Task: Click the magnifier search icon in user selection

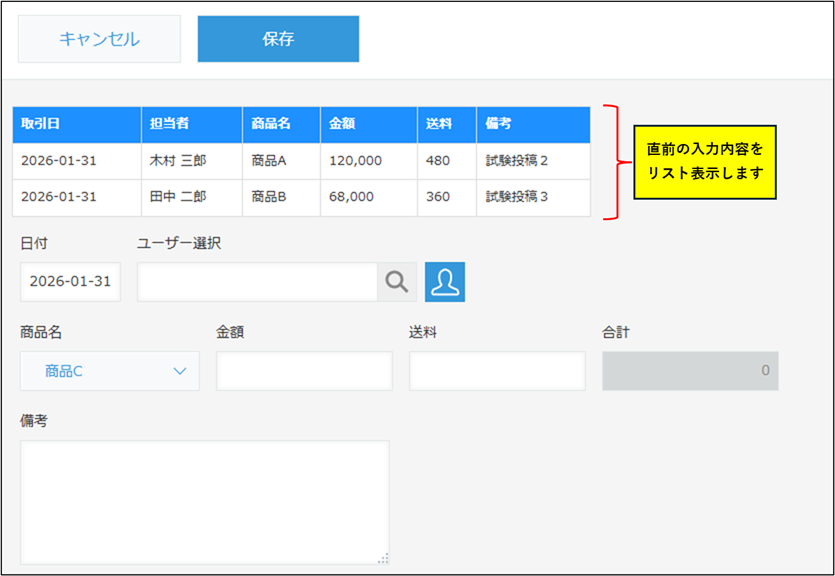Action: 397,282
